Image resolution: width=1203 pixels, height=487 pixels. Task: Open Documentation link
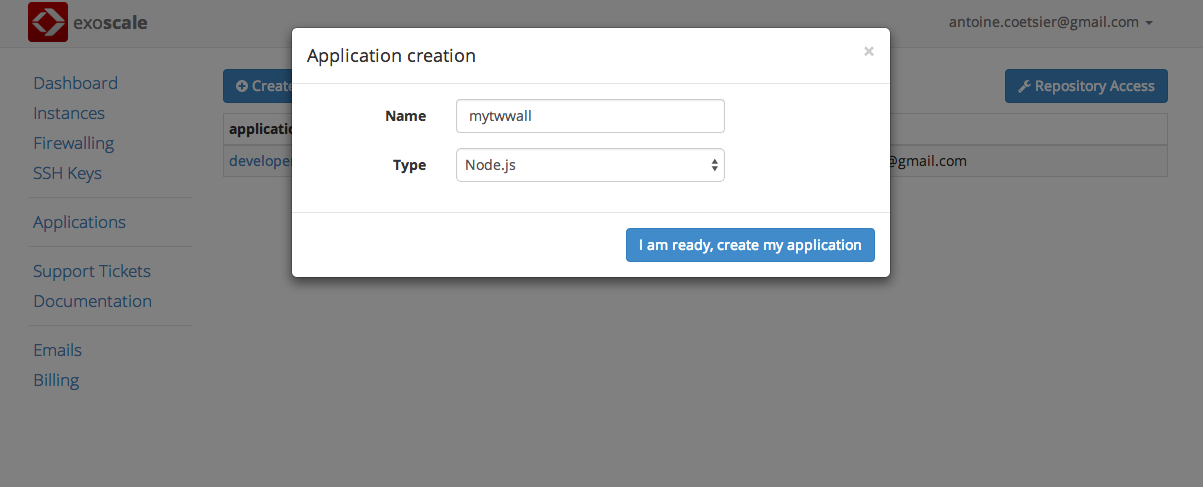[x=92, y=301]
